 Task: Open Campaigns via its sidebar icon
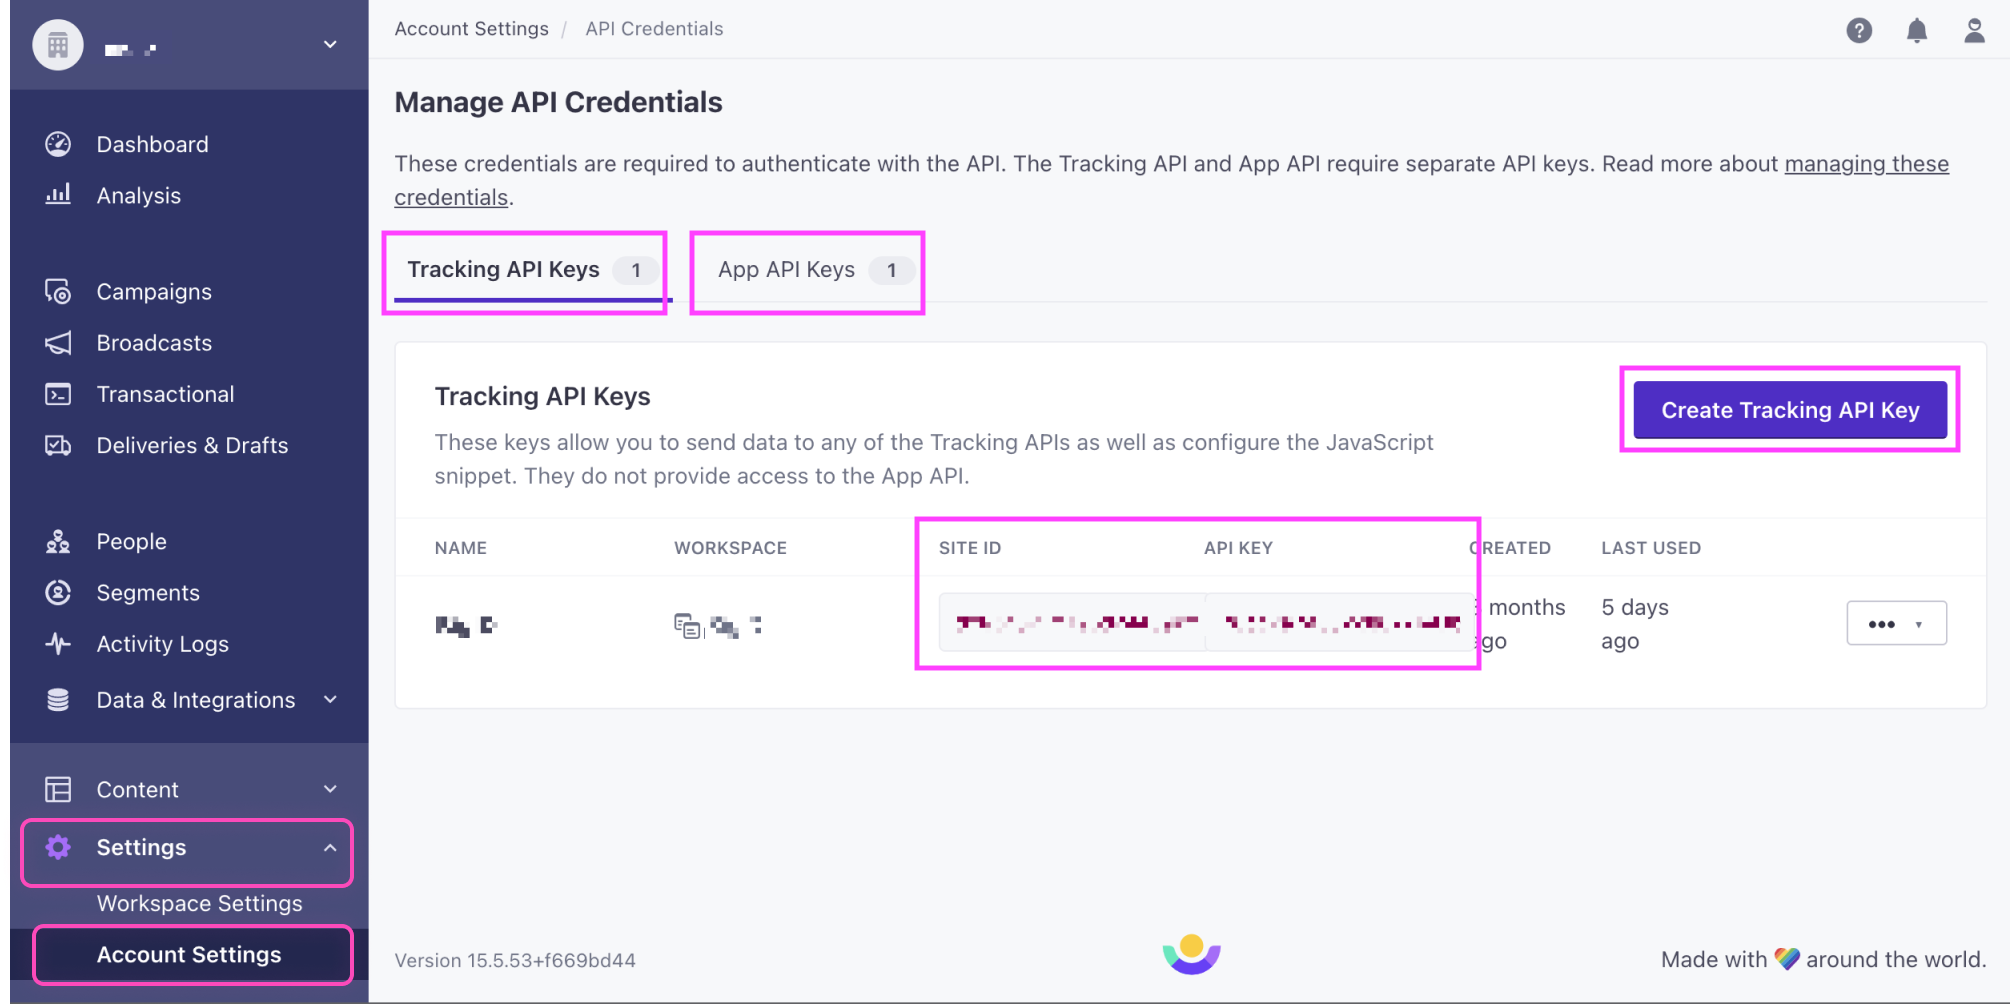(58, 291)
